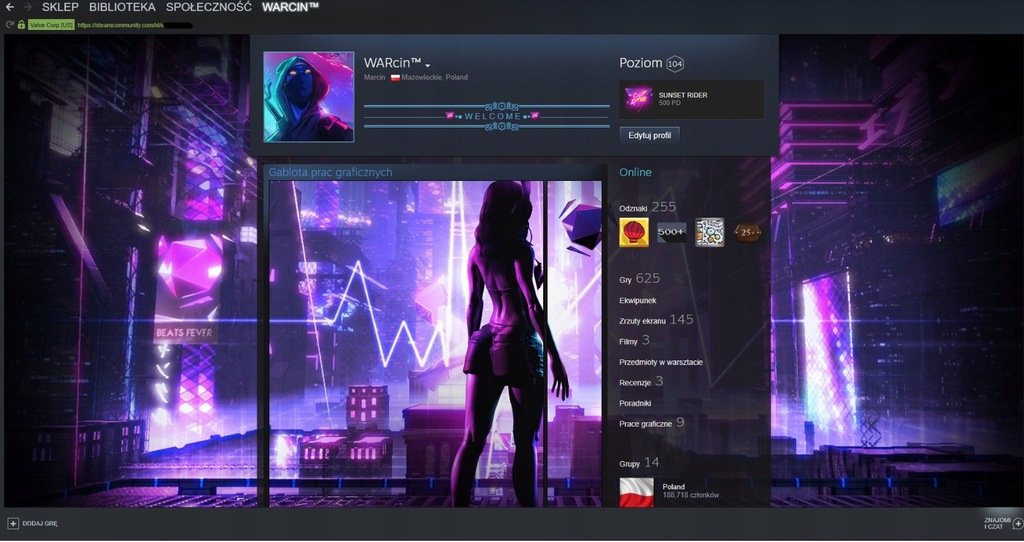Open Prace graficzne 9 artwork link

(652, 422)
